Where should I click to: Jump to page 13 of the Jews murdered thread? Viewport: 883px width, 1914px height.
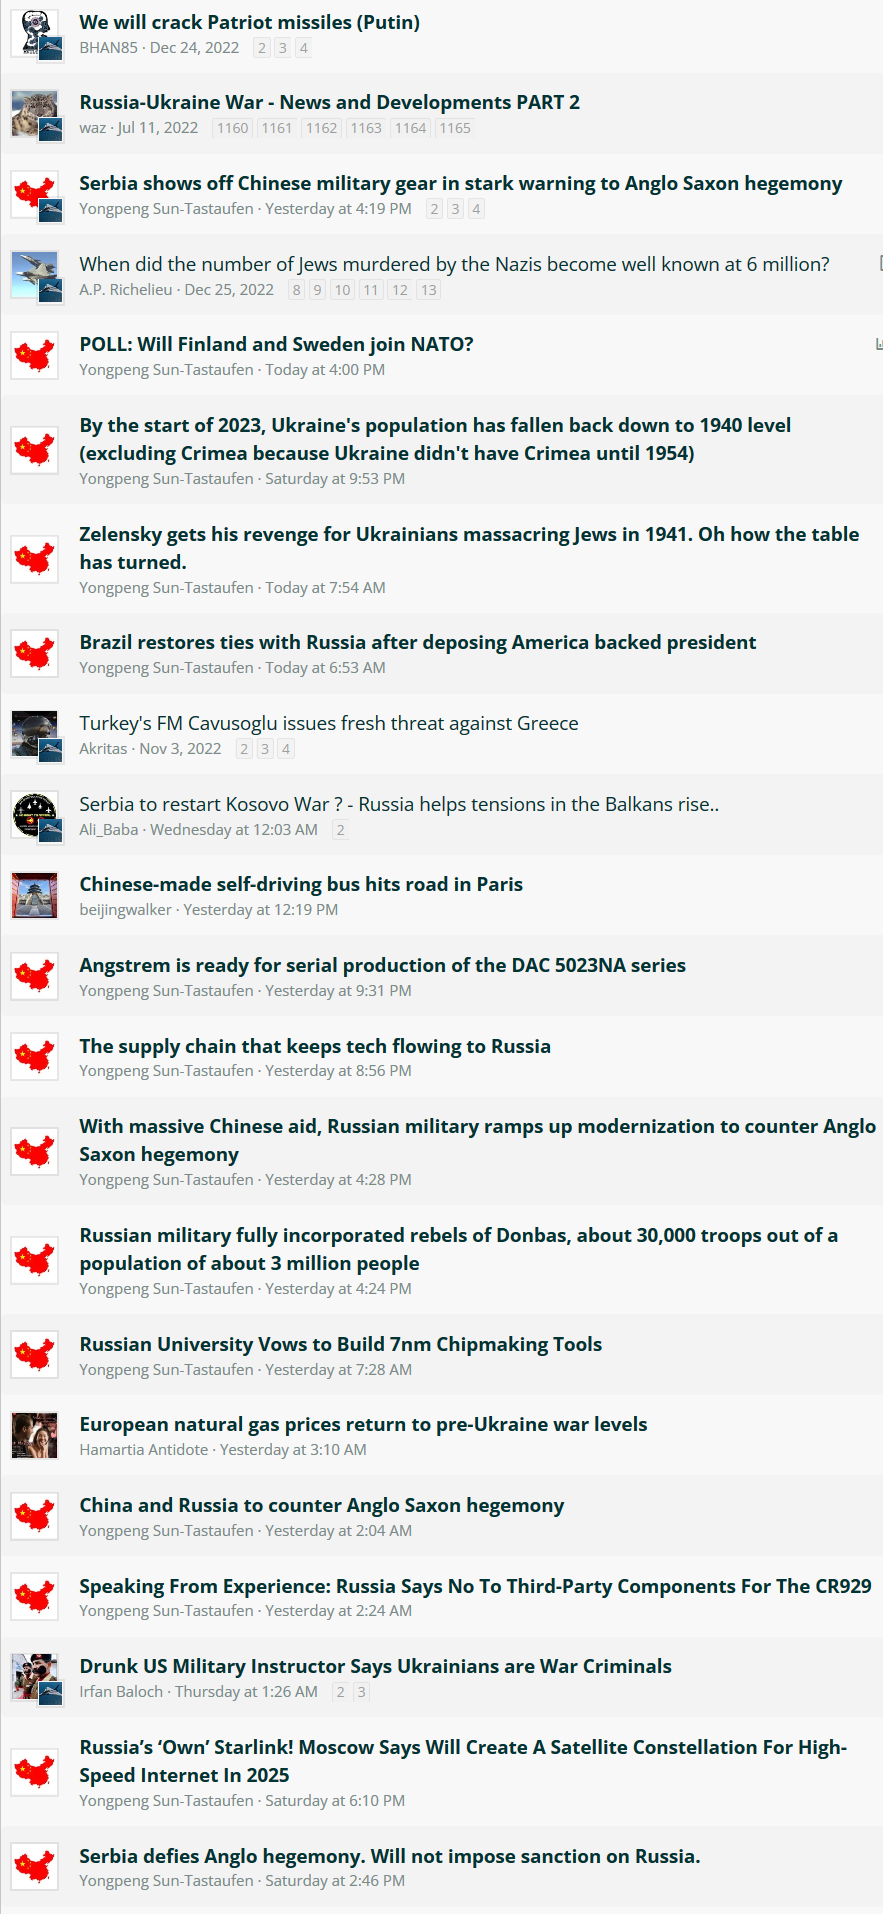[429, 290]
